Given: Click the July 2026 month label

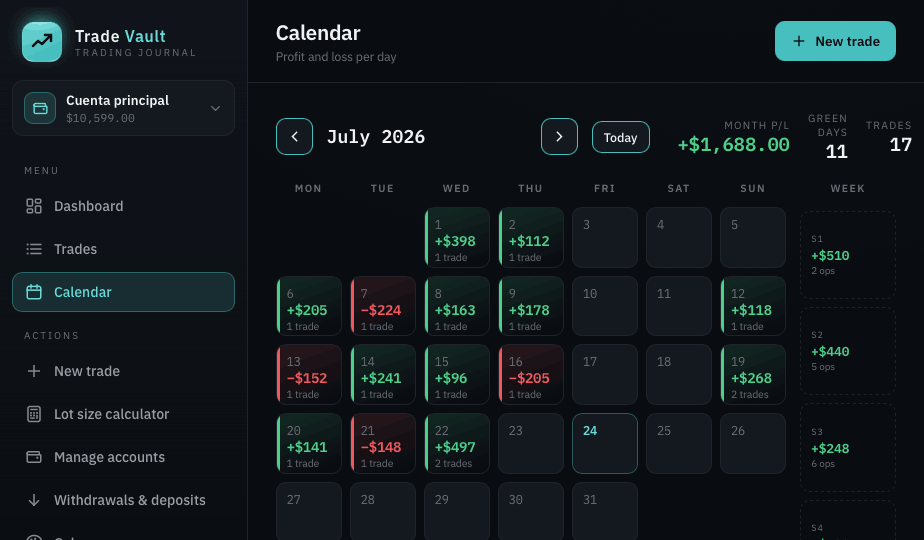Looking at the screenshot, I should coord(376,137).
